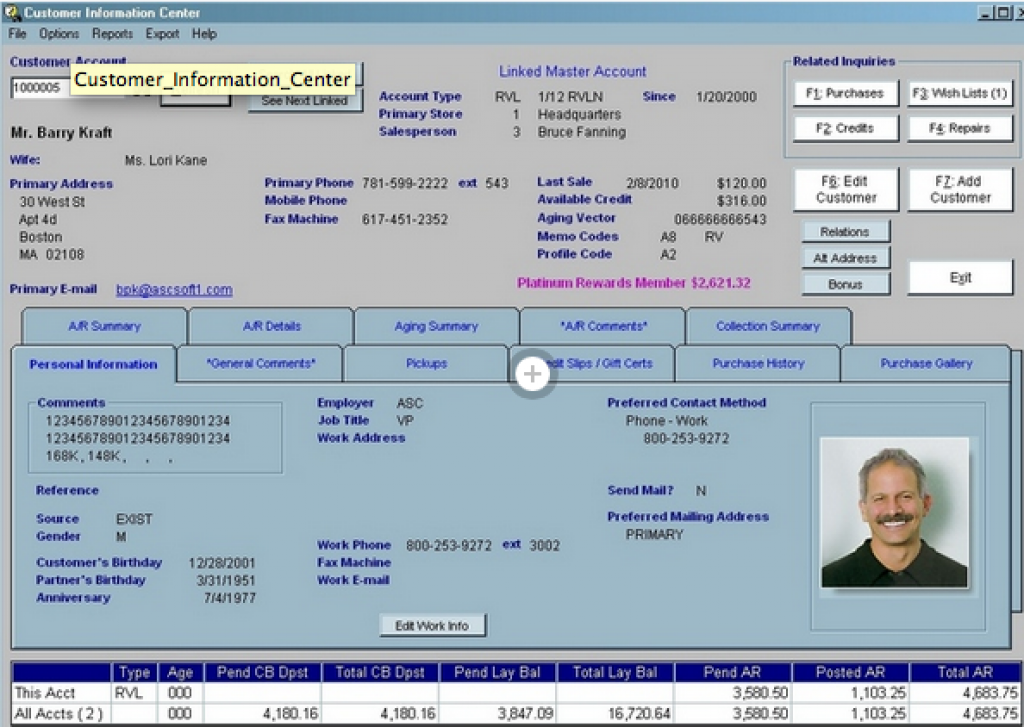Open the bpk@ascsoft1.com email link
The width and height of the screenshot is (1024, 727).
click(172, 290)
